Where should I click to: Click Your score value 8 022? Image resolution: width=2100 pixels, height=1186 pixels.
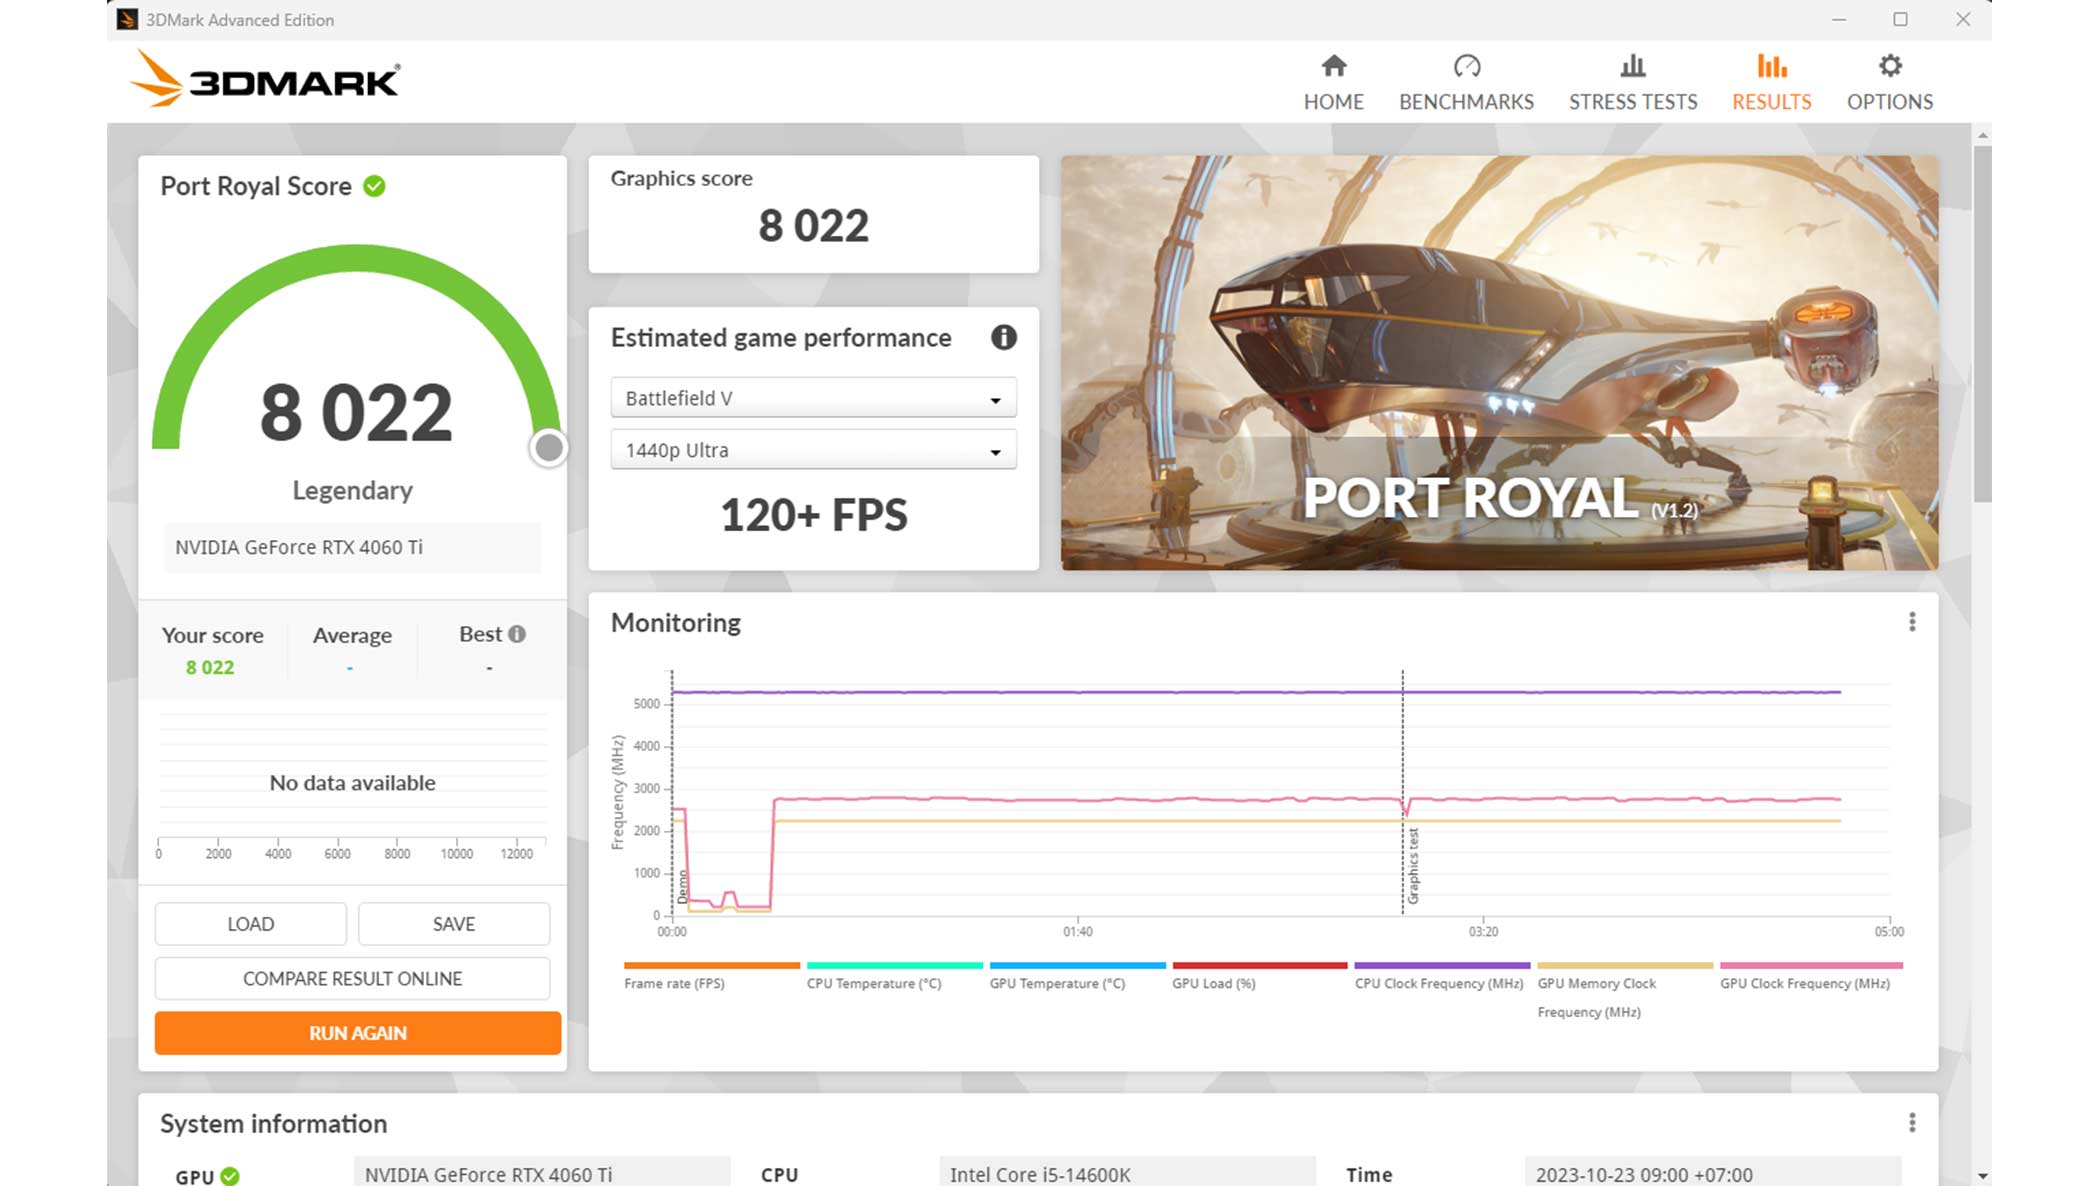210,667
